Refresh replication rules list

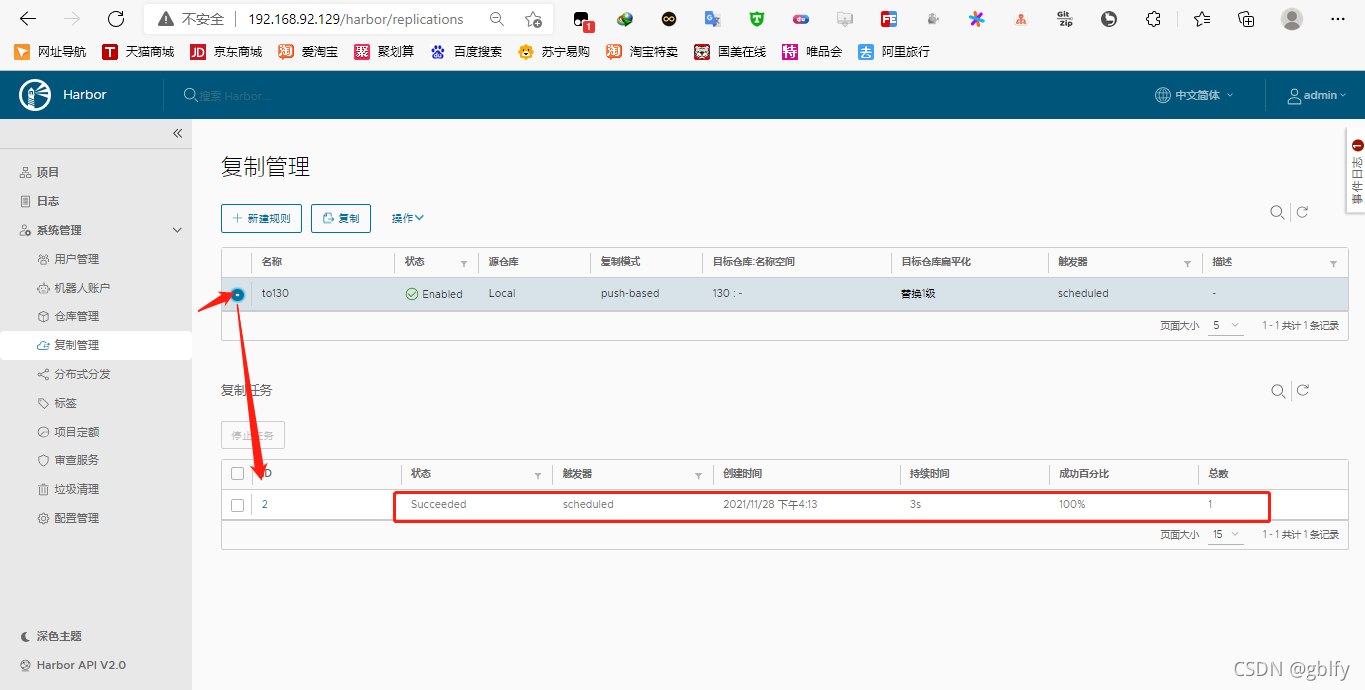click(x=1302, y=212)
